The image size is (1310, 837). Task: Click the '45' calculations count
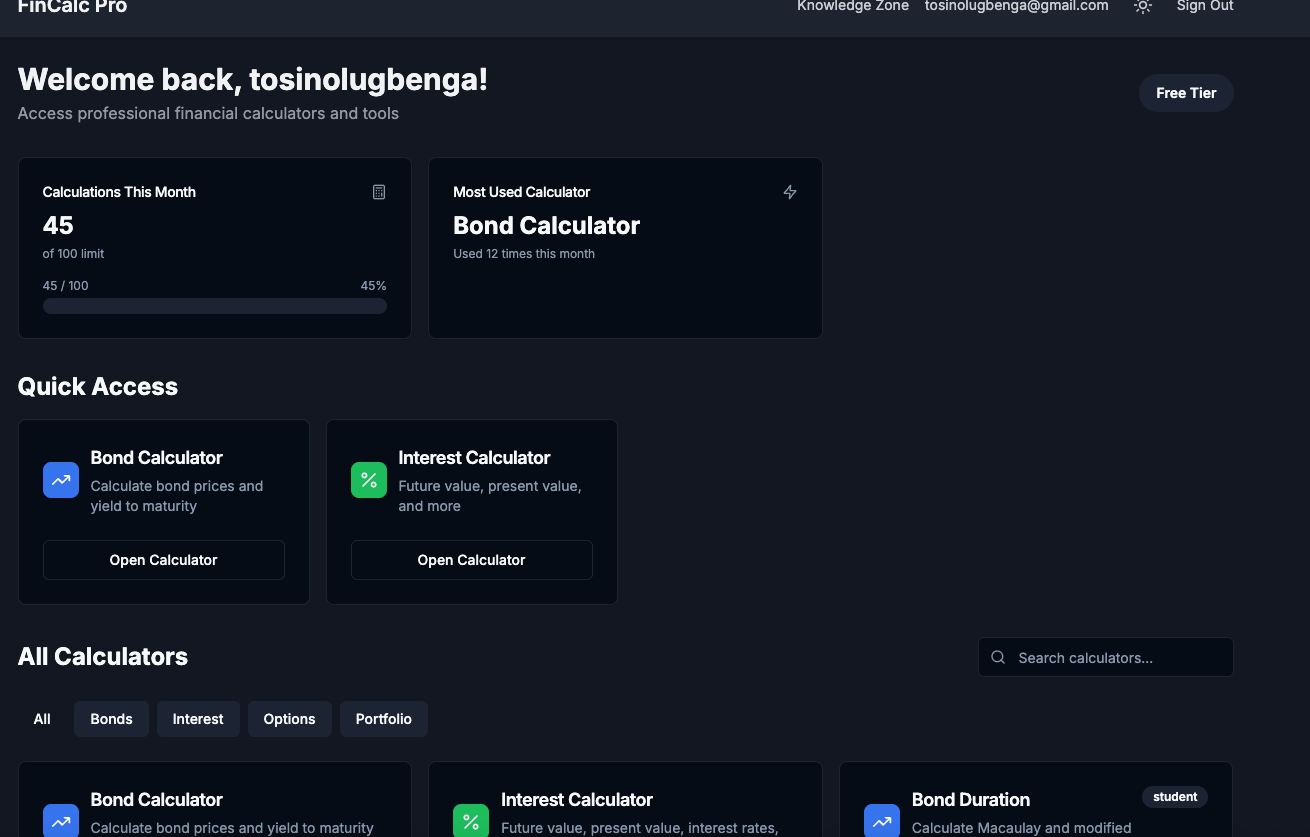(58, 226)
